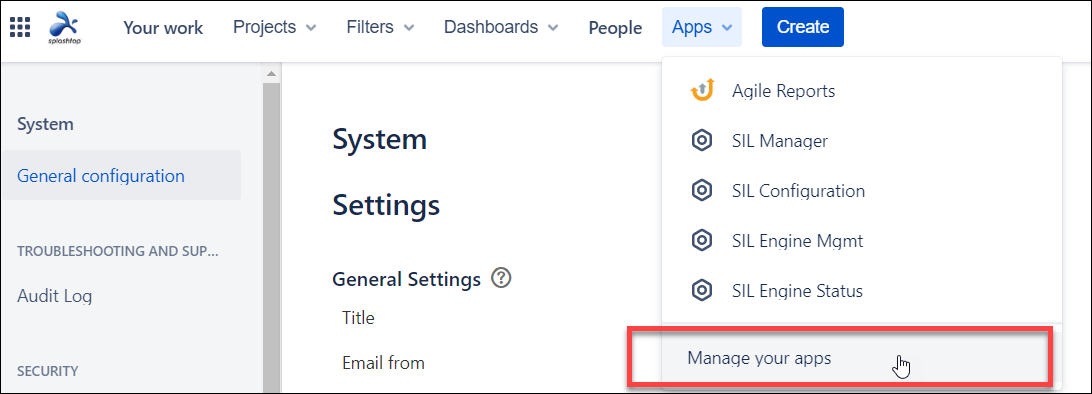Click the General Settings help icon
Screen dimensions: 1092x394
click(501, 278)
